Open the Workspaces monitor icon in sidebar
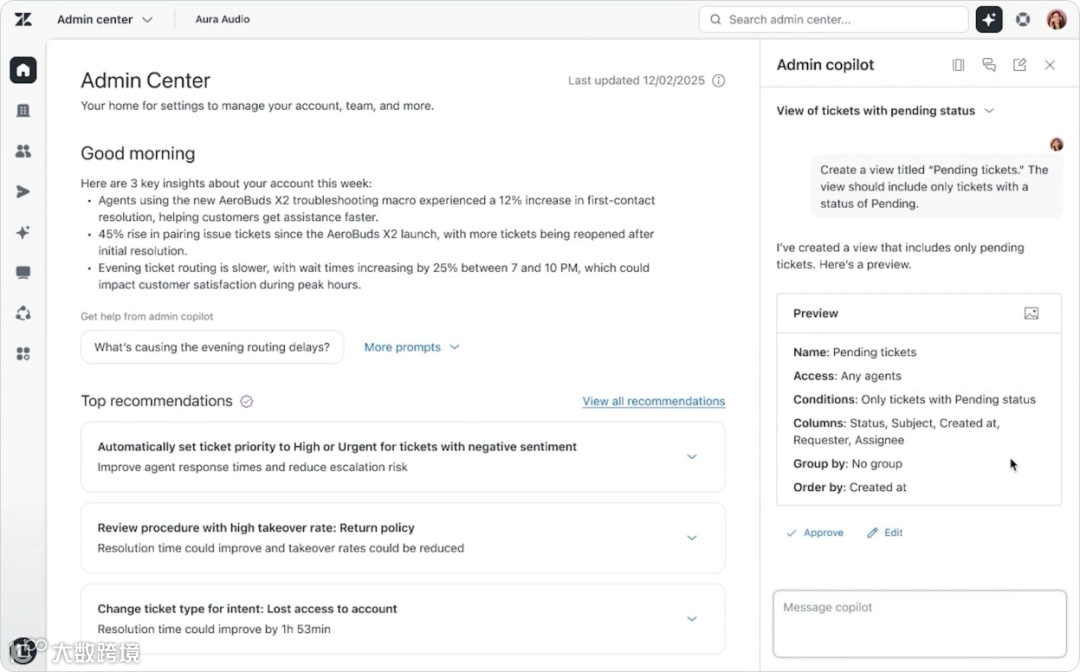Viewport: 1080px width, 672px height. (x=23, y=273)
